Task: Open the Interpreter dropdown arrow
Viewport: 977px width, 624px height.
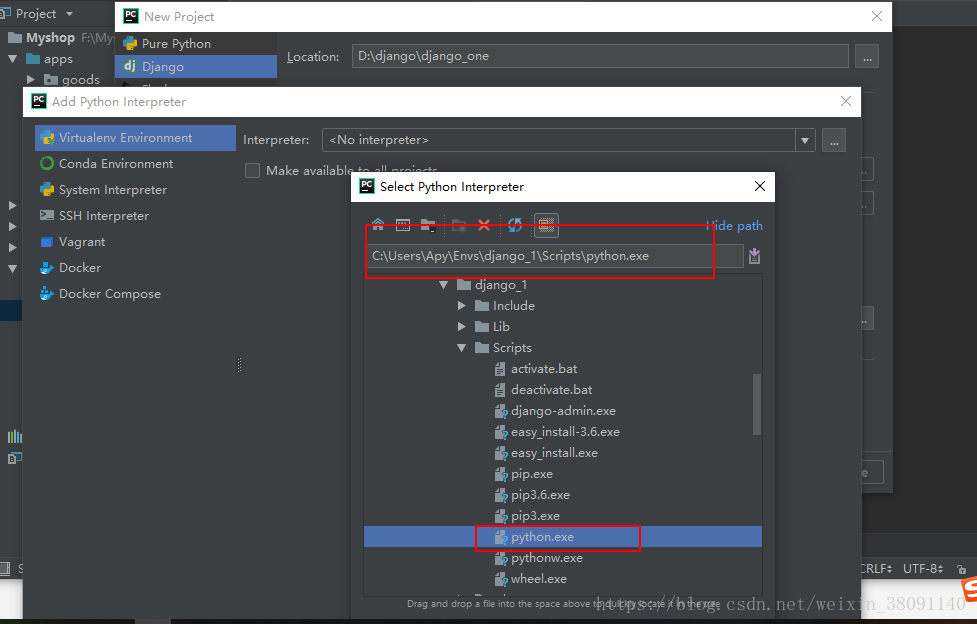Action: [805, 140]
